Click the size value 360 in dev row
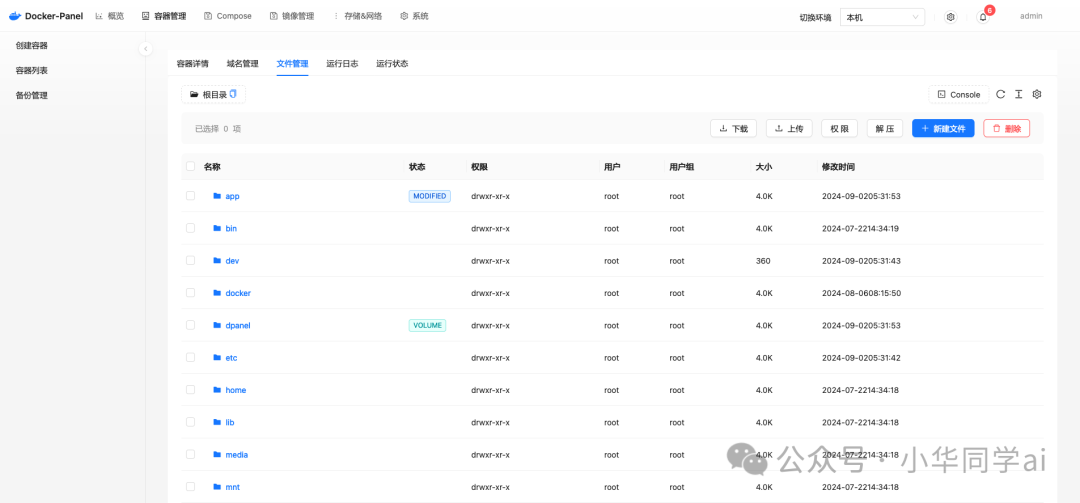Viewport: 1080px width, 503px height. [762, 260]
